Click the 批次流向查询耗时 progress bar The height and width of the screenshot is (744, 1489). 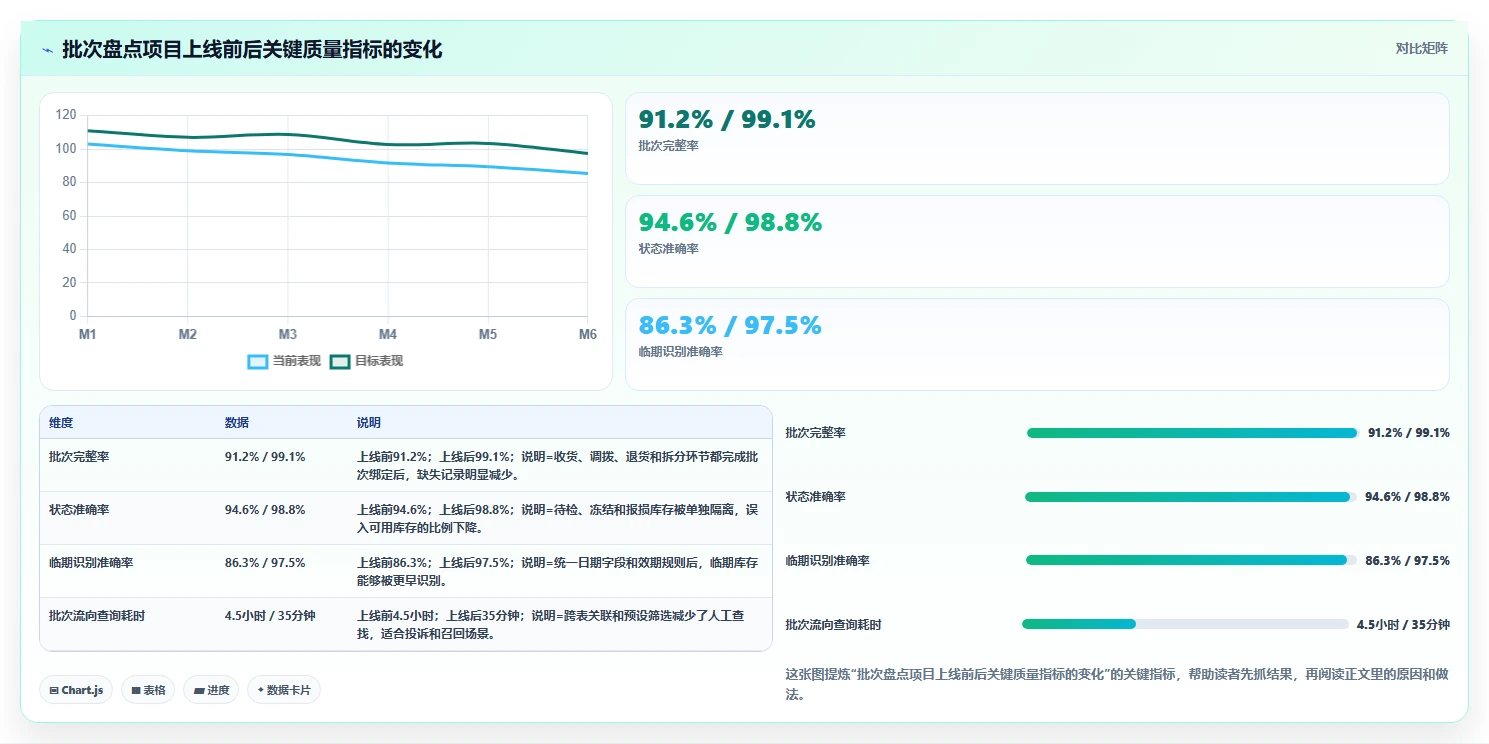pos(1185,624)
